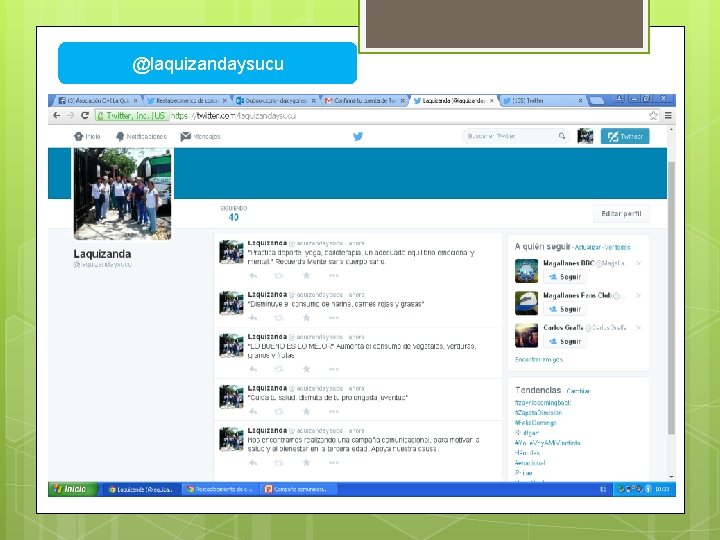Reply to the 'LO BUENO ES LO MEJOR' tweet
Screen dimensions: 720x540
[253, 369]
